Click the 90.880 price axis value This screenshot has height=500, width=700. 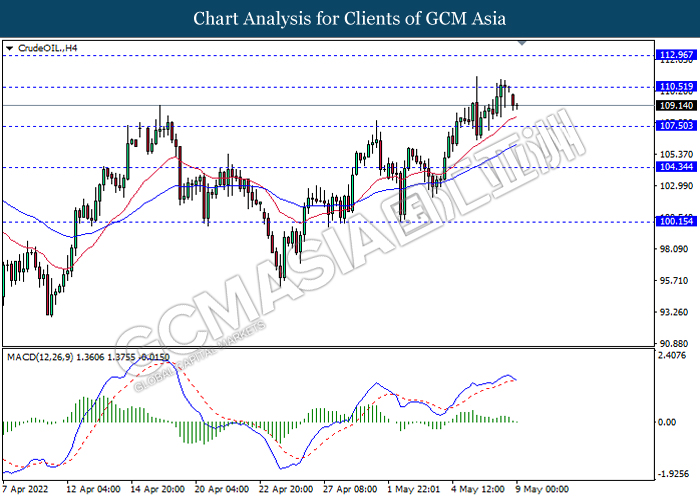tap(676, 343)
